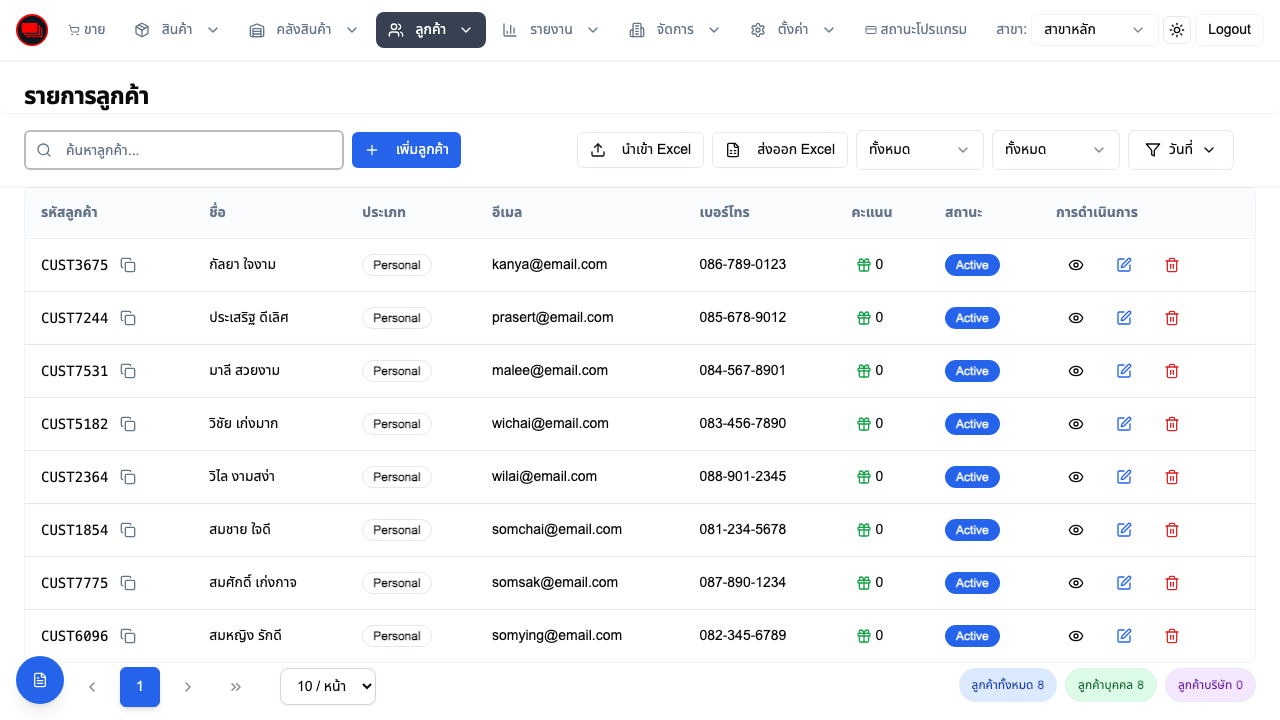
Task: Open the คลังสินค้า warehouse menu
Action: pyautogui.click(x=303, y=30)
